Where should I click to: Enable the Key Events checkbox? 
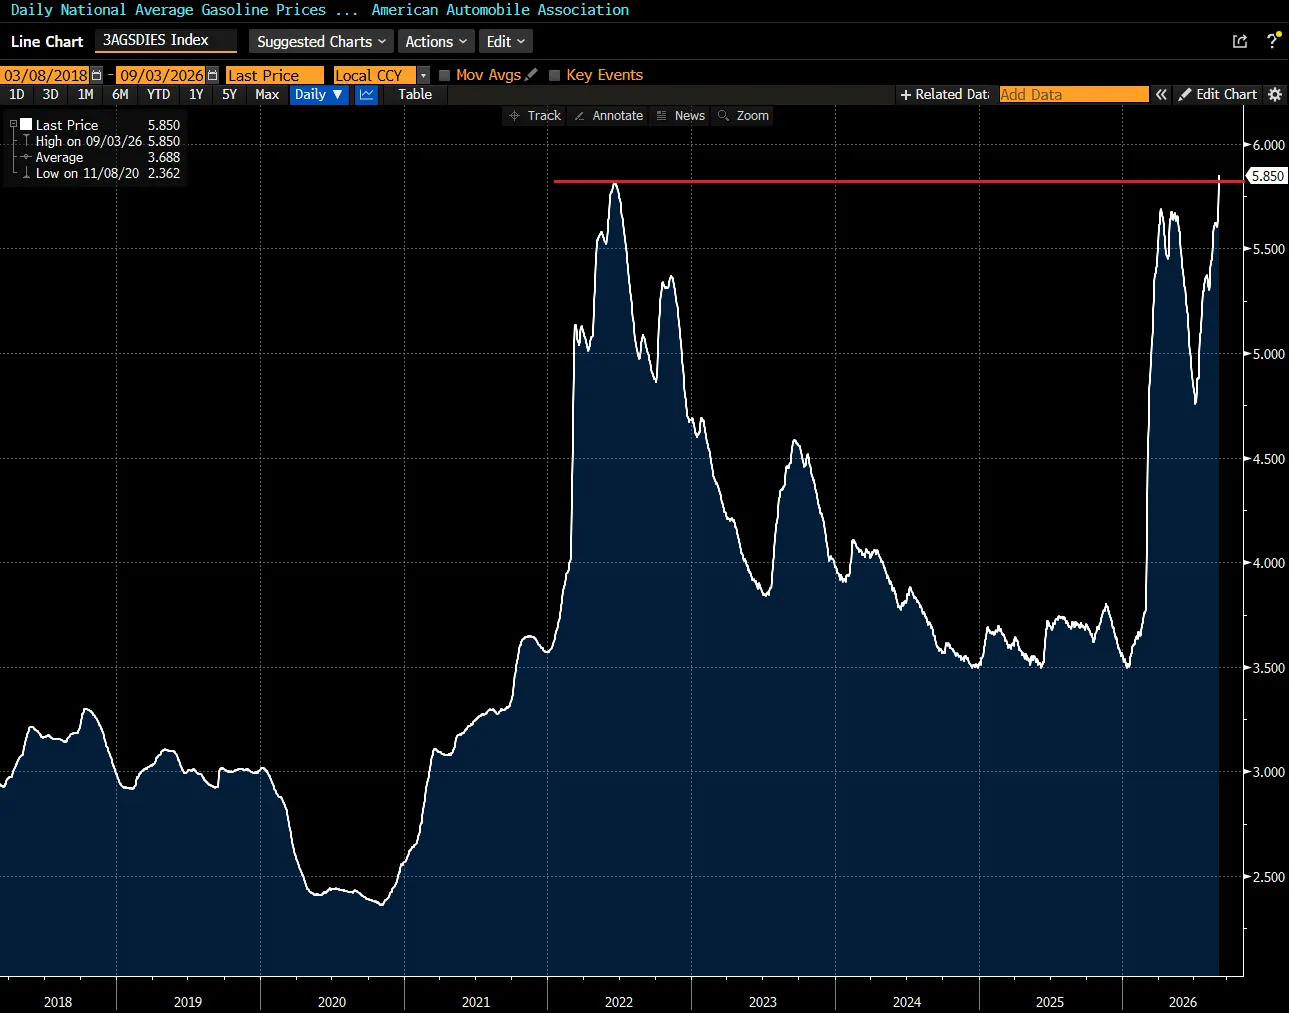pos(555,75)
